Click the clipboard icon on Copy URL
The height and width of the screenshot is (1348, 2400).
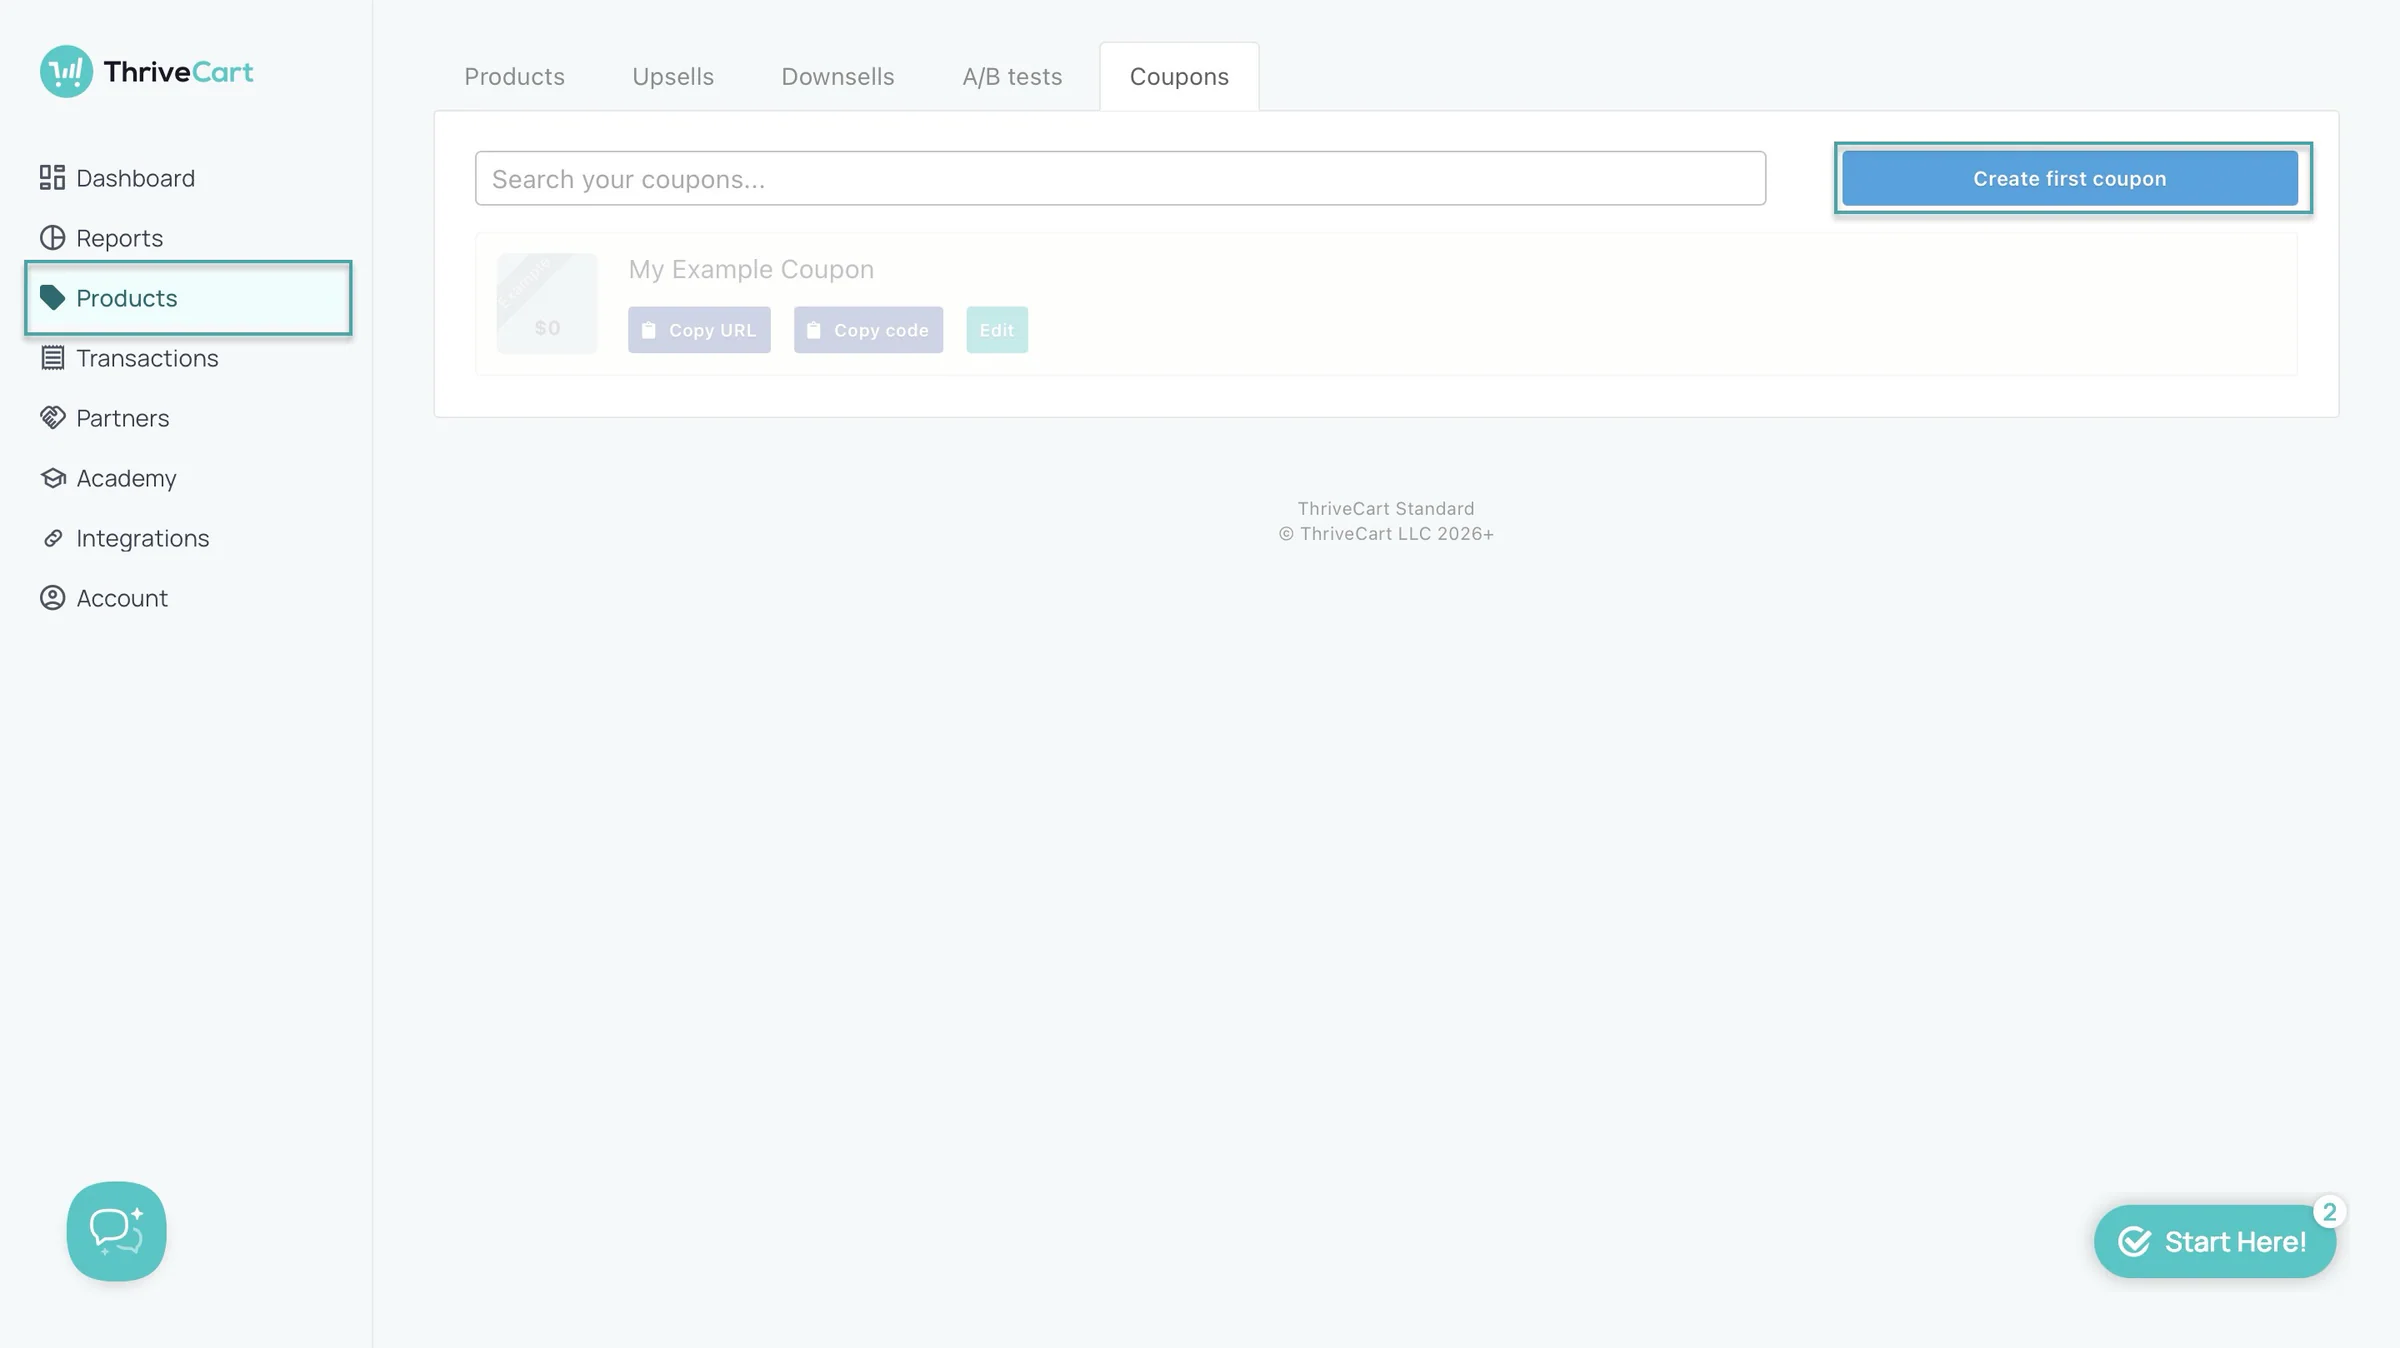[648, 330]
